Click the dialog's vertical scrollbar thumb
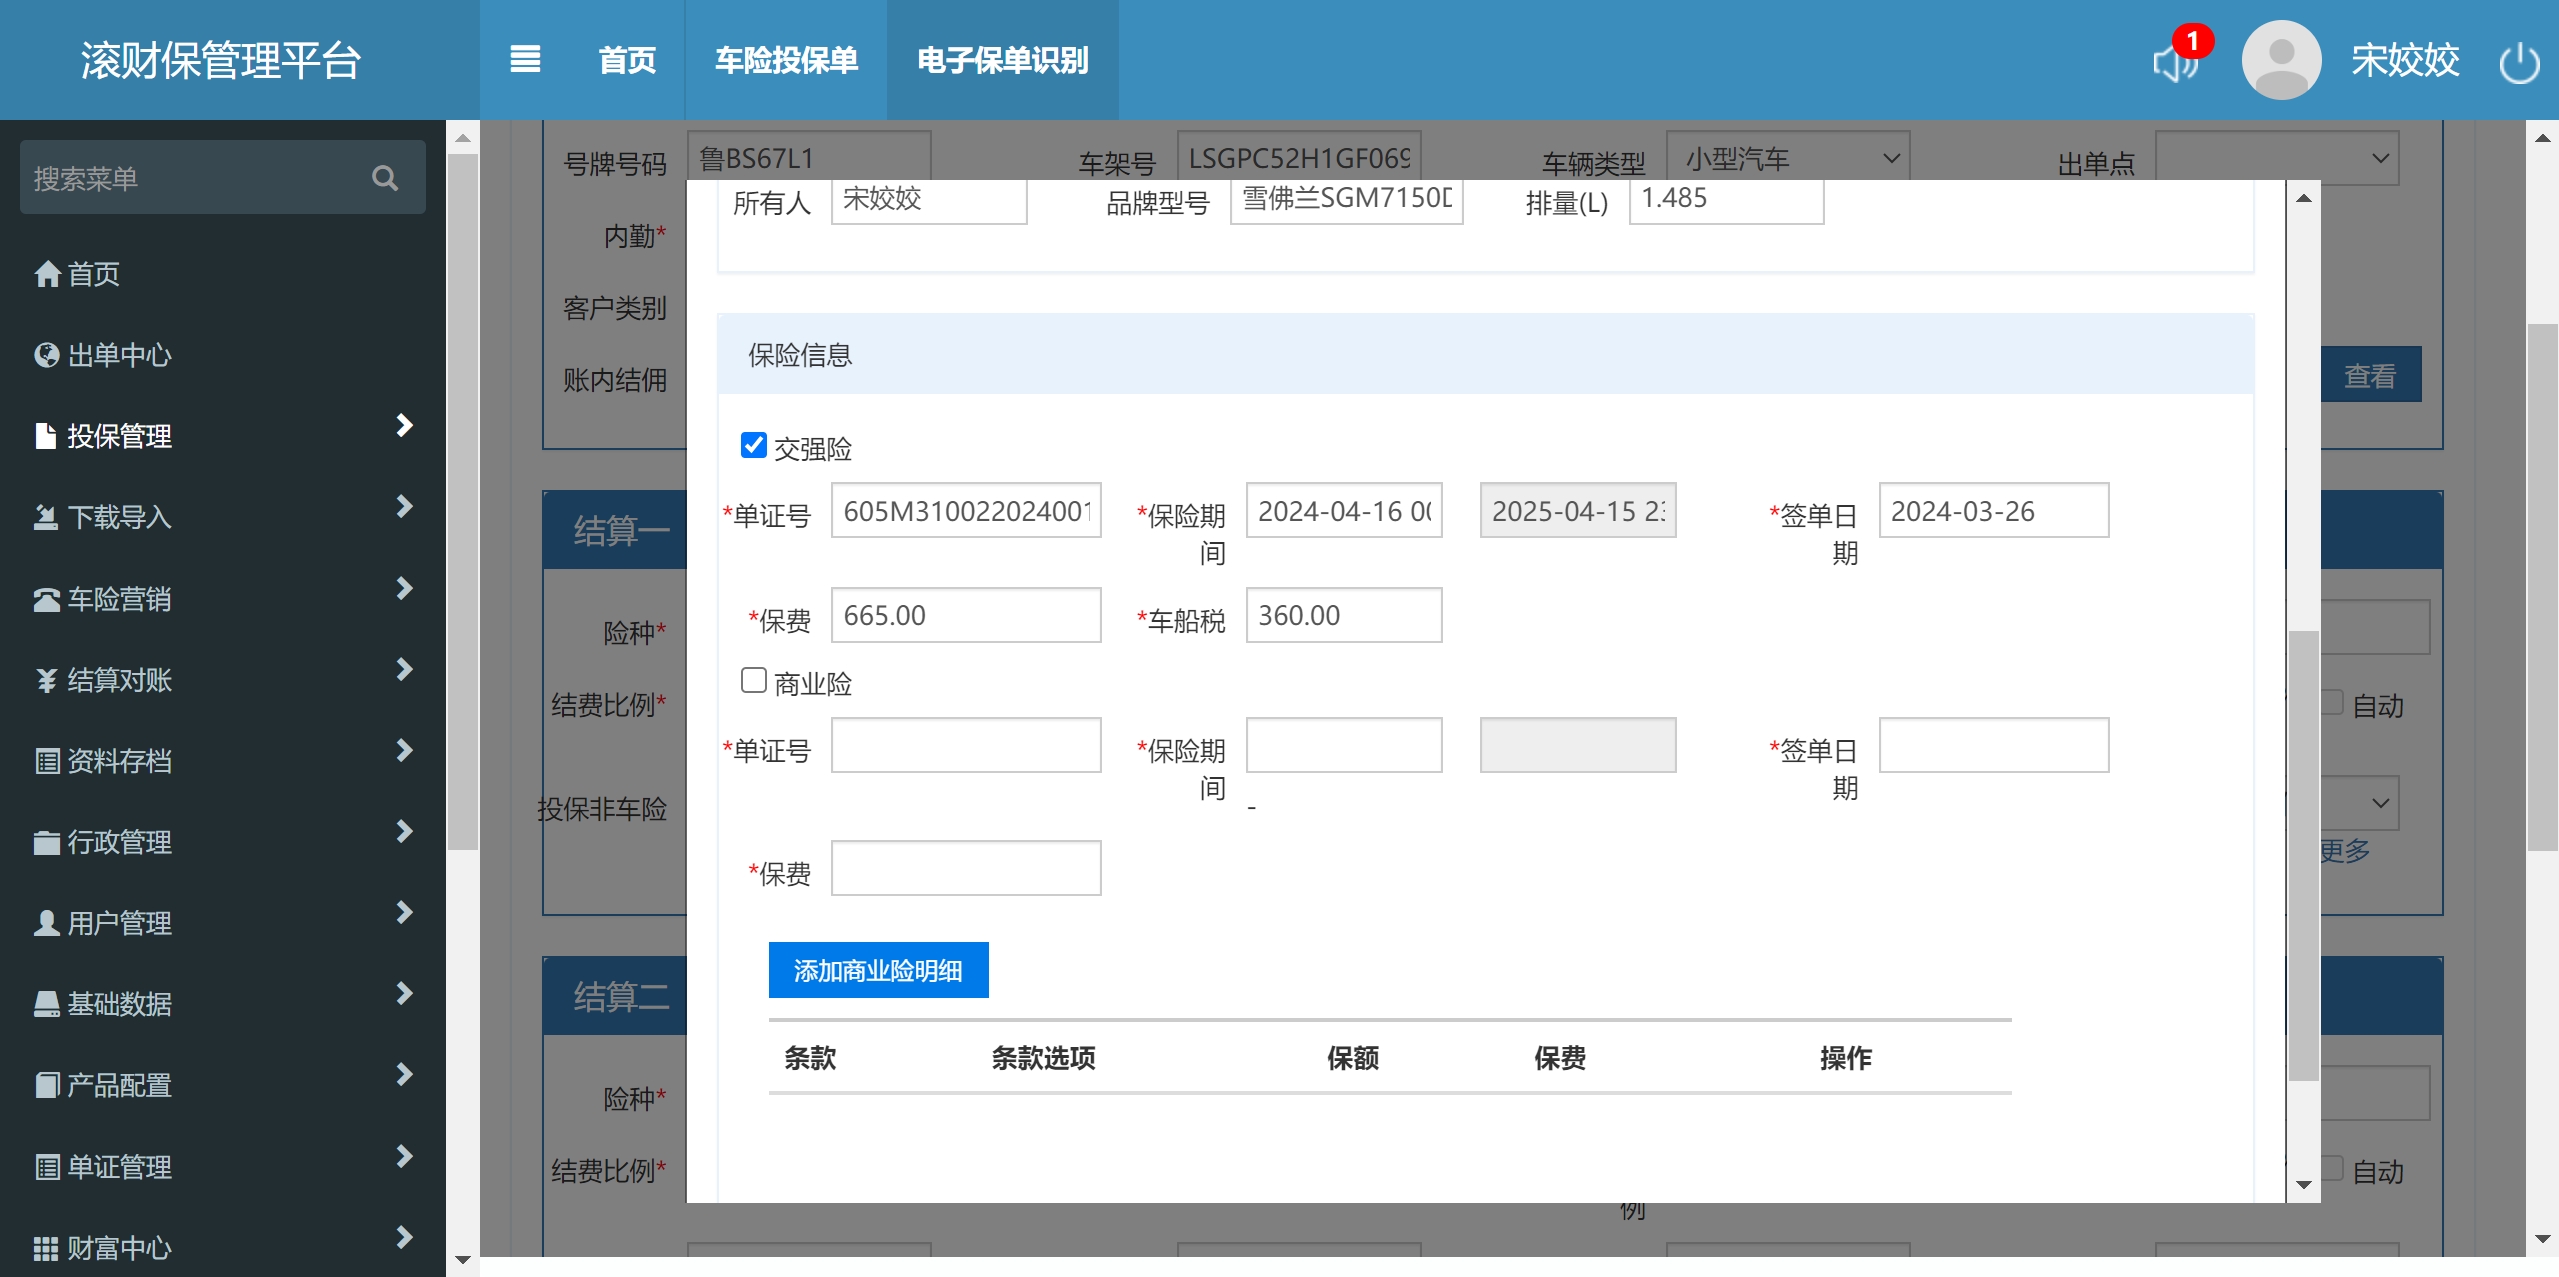Image resolution: width=2559 pixels, height=1277 pixels. coord(2303,855)
